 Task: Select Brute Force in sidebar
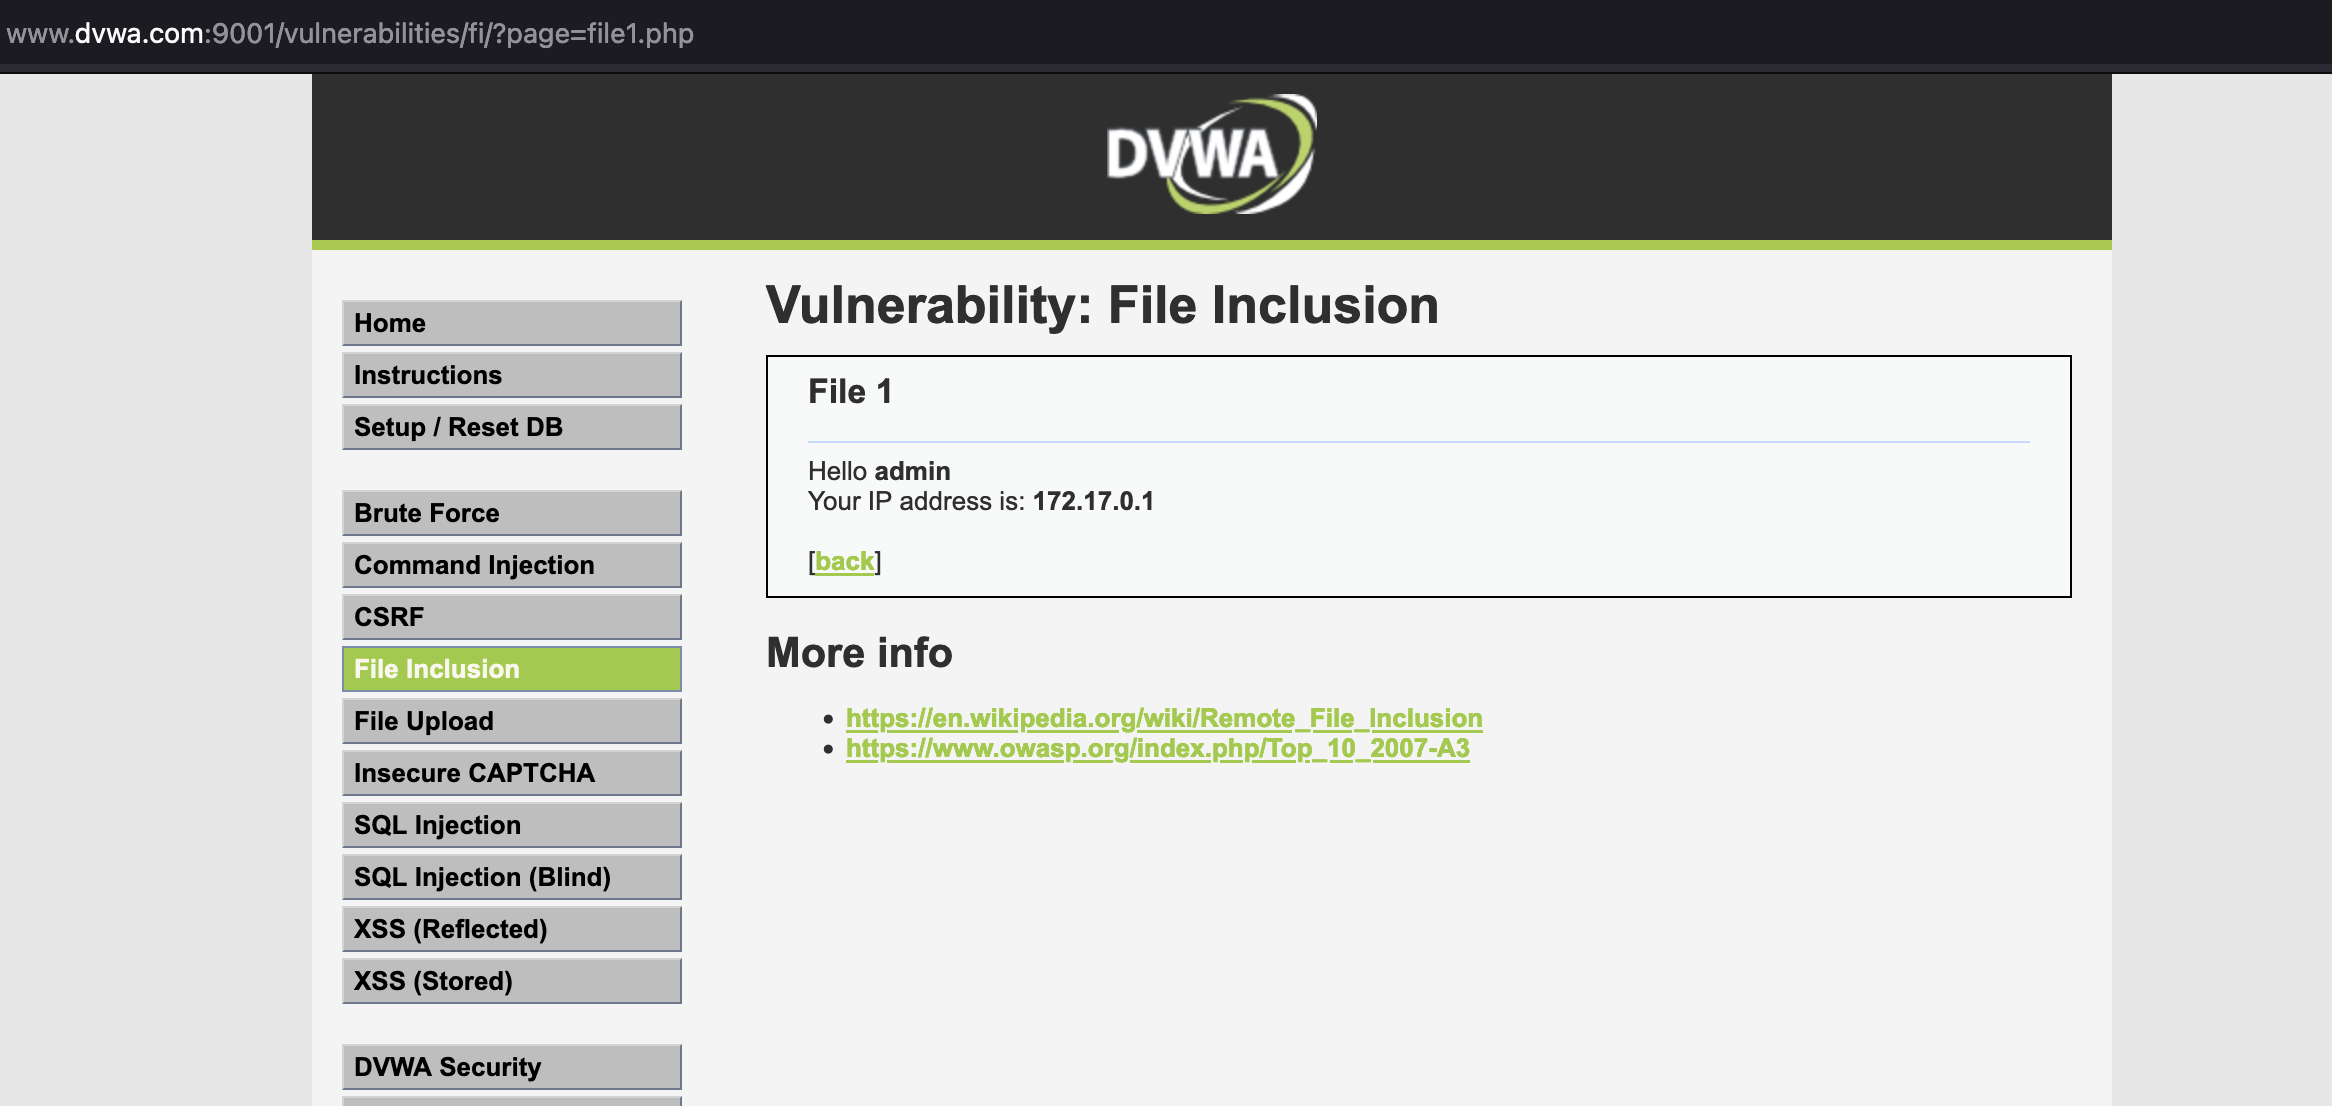(511, 513)
